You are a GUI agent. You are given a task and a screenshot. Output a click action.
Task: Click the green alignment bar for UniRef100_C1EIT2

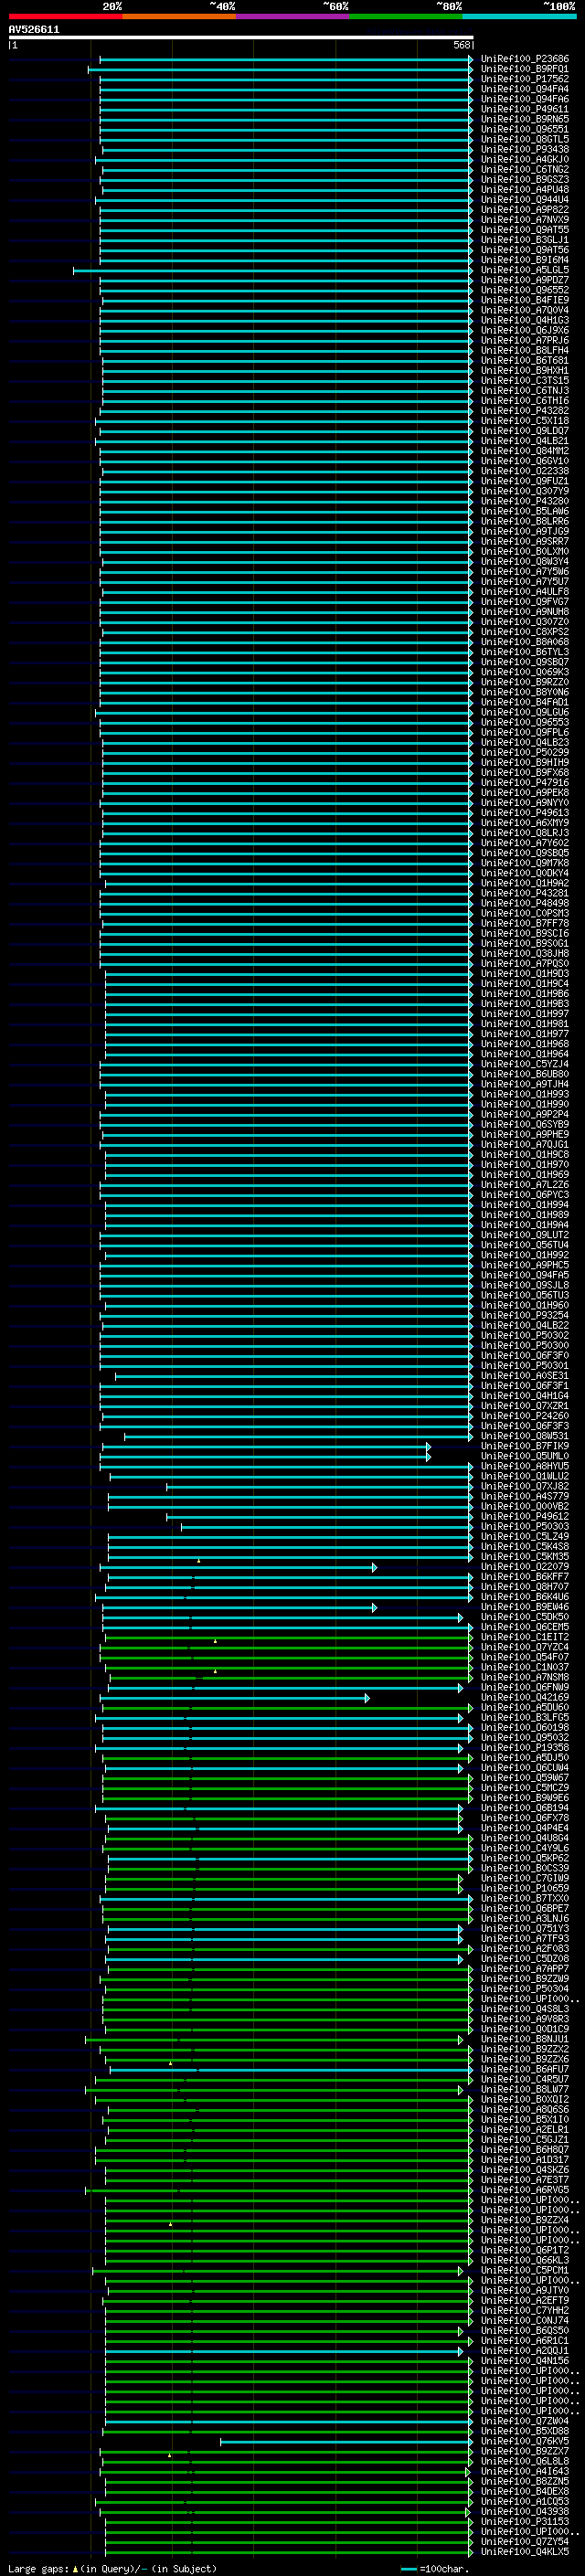tap(287, 1637)
